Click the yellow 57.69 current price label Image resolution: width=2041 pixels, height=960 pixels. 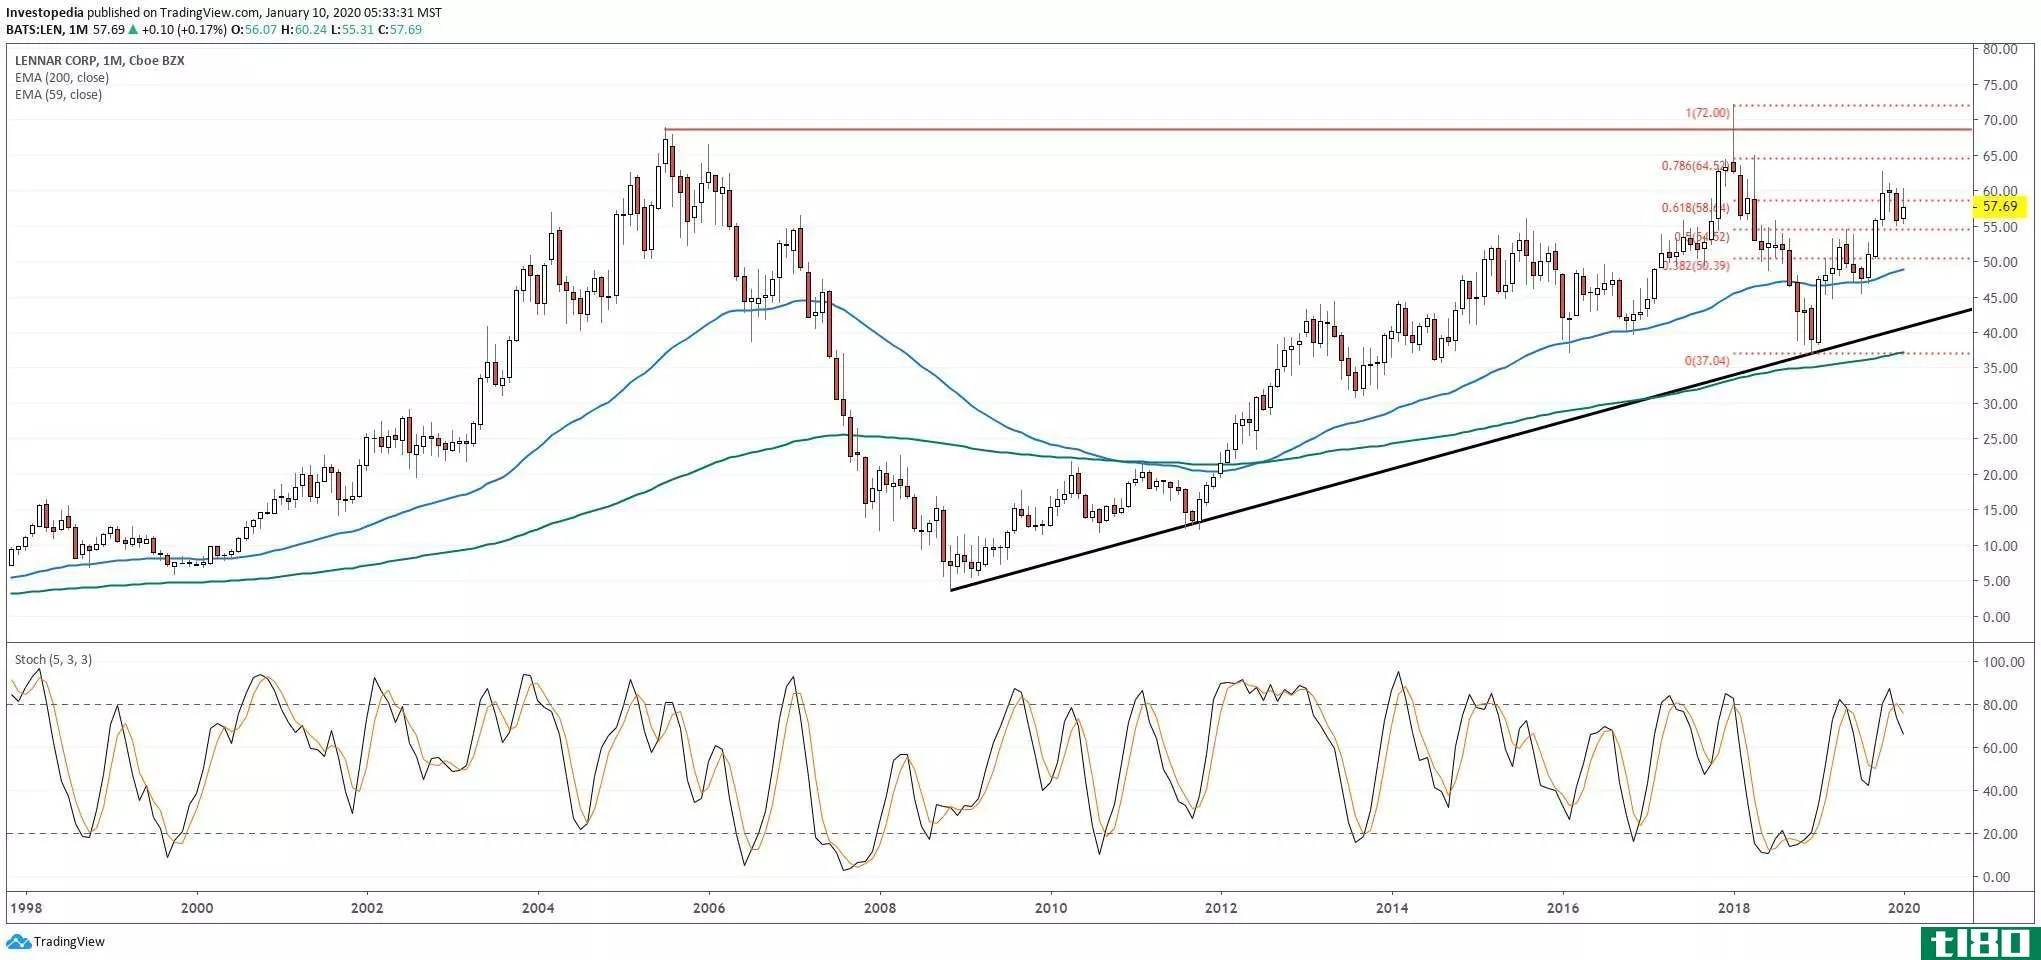[x=1999, y=207]
